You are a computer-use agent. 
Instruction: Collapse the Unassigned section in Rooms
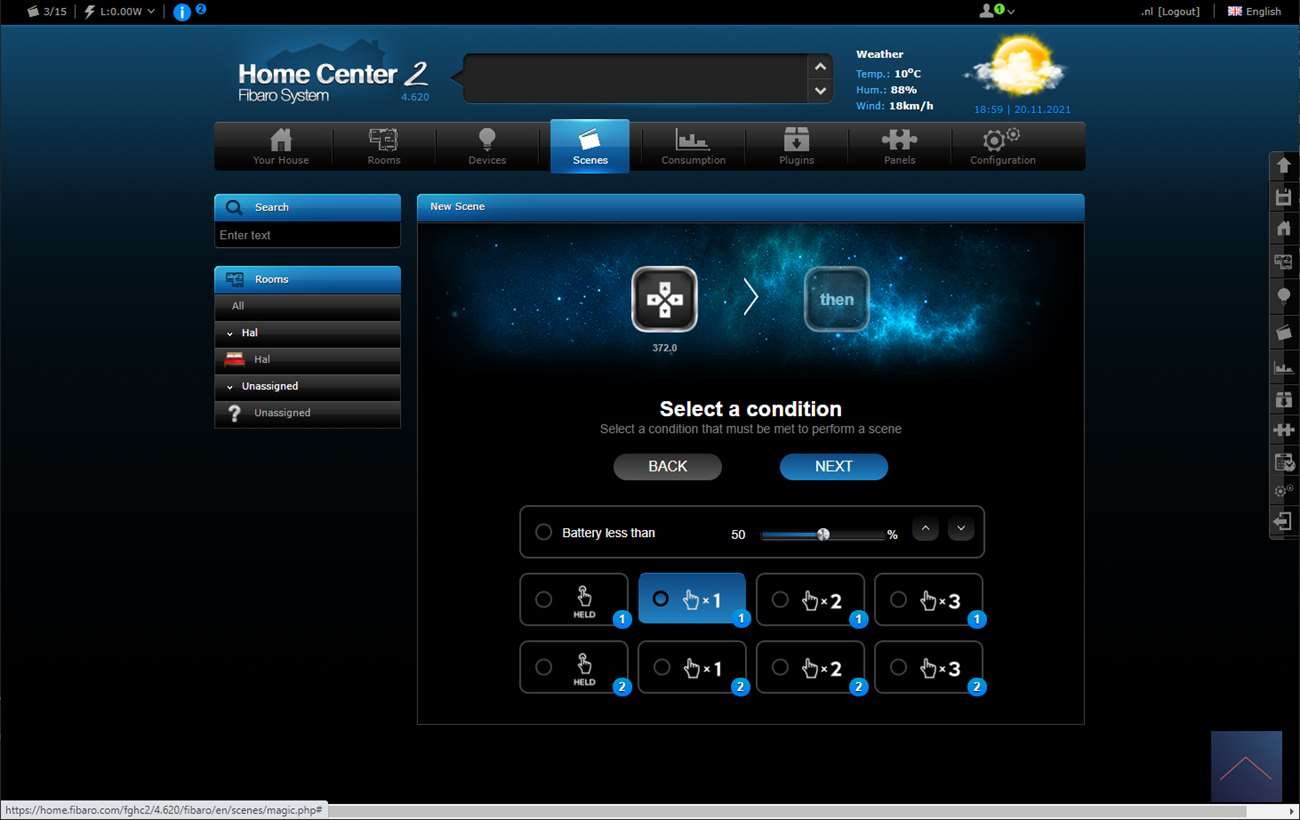point(230,386)
